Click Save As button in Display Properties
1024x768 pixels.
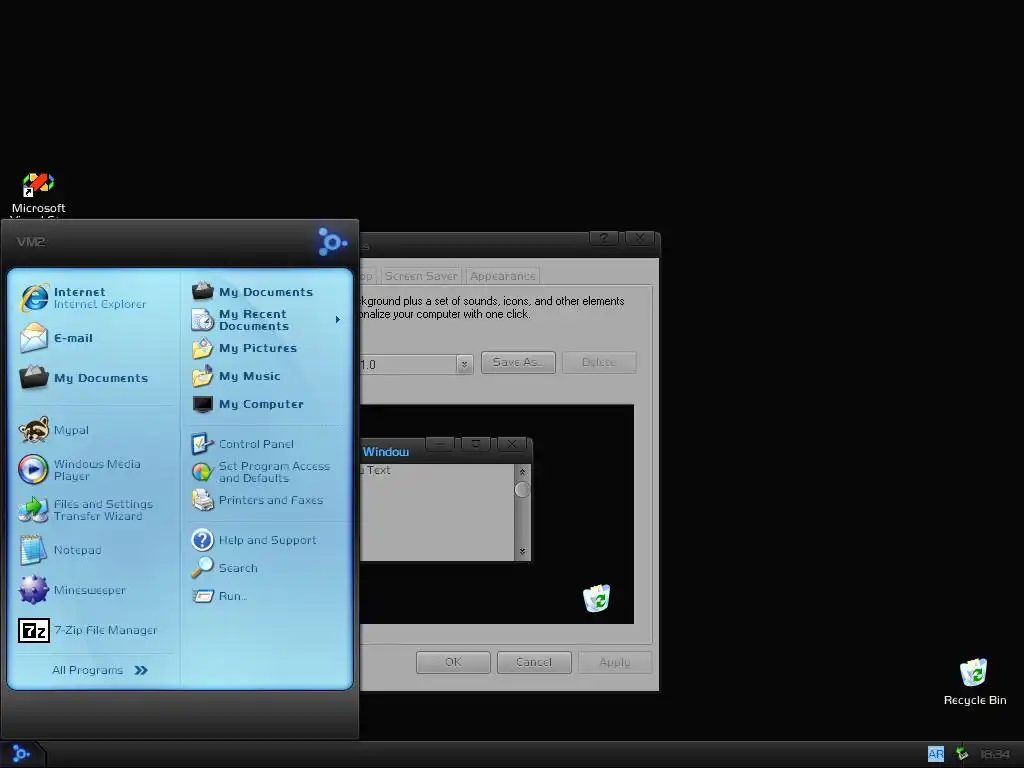519,362
